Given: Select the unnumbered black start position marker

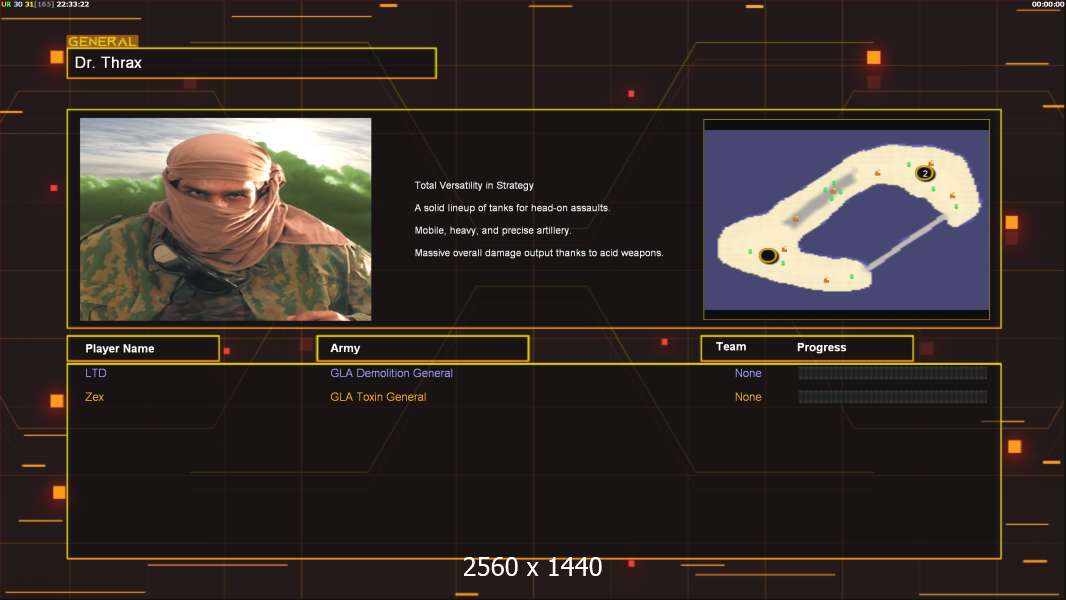Looking at the screenshot, I should tap(768, 255).
